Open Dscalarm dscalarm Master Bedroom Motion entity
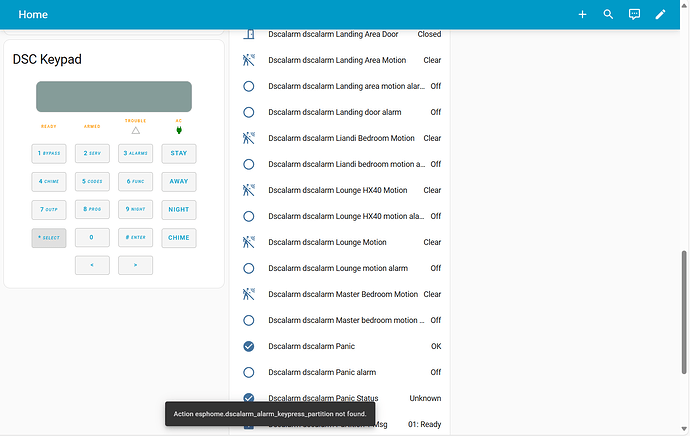This screenshot has width=690, height=436. pos(343,294)
